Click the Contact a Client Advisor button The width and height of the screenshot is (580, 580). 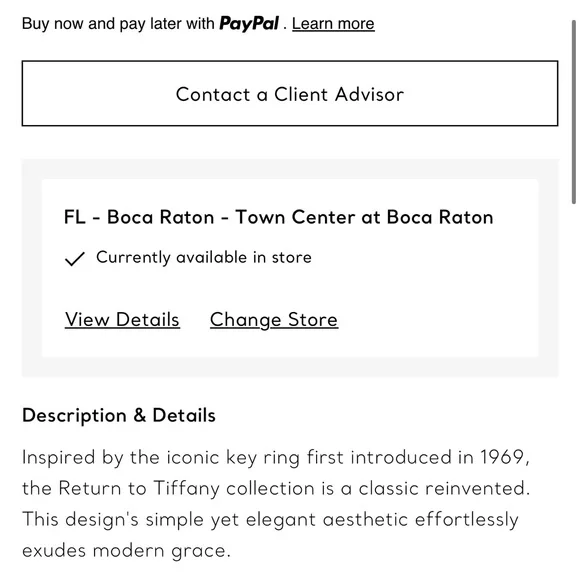(x=290, y=93)
